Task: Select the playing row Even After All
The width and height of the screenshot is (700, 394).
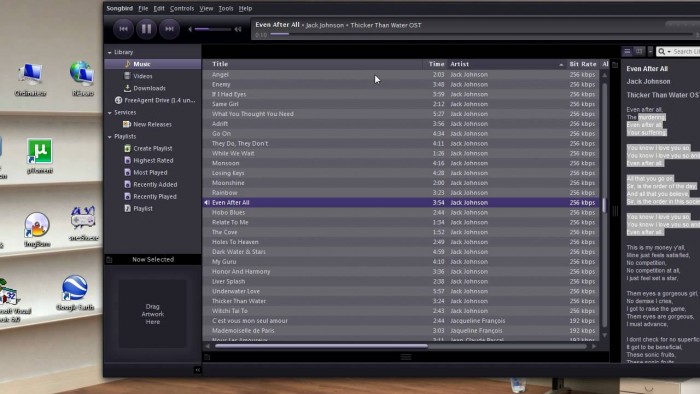Action: (x=400, y=203)
